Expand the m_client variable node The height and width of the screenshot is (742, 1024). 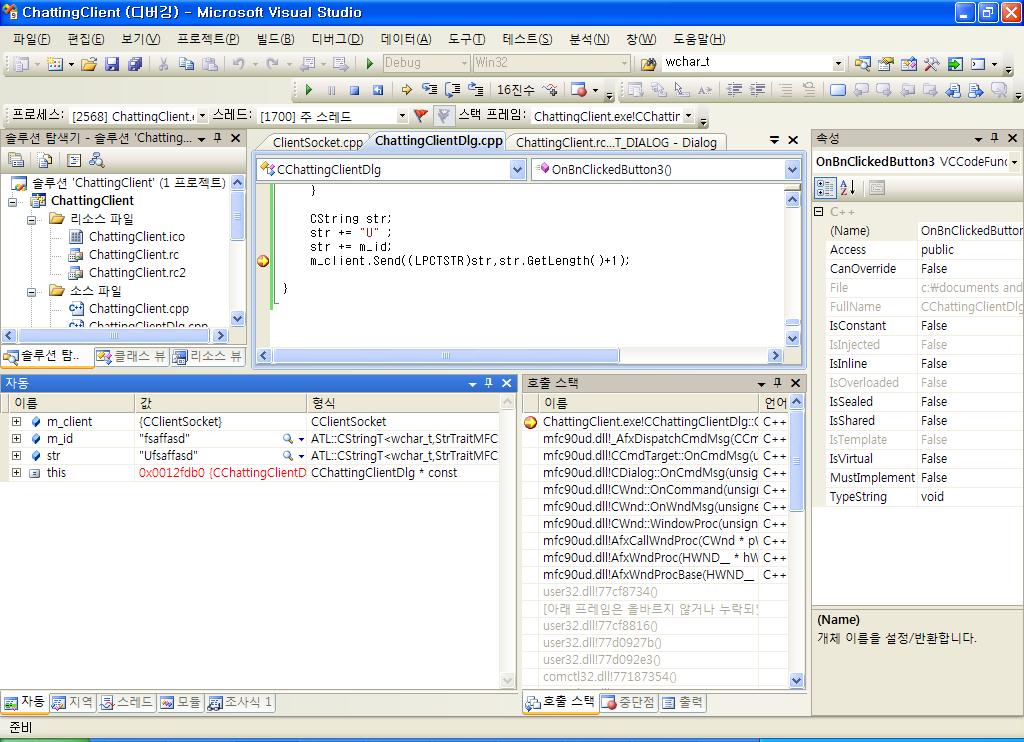[x=16, y=422]
